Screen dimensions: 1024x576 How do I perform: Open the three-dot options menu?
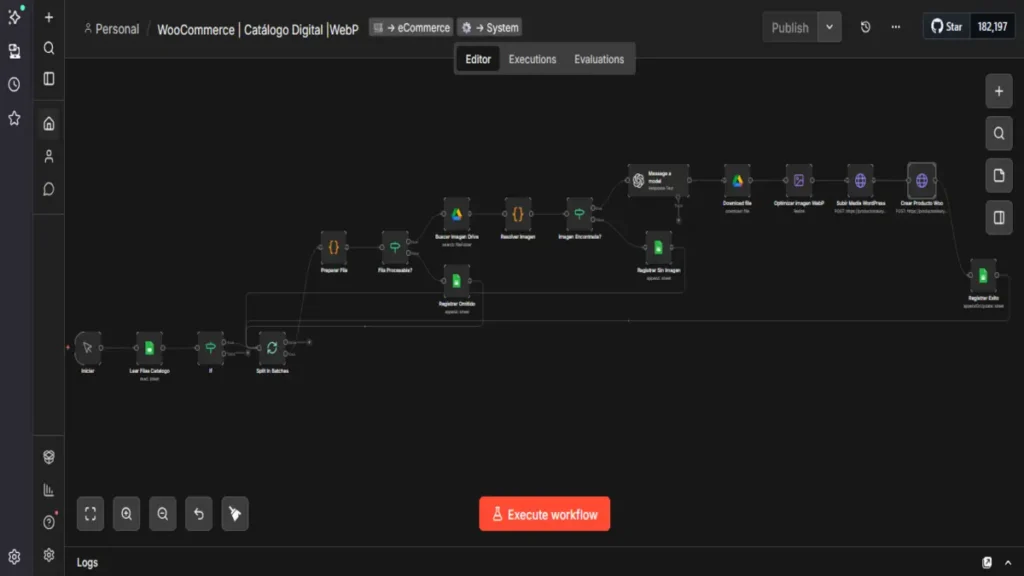(x=895, y=27)
